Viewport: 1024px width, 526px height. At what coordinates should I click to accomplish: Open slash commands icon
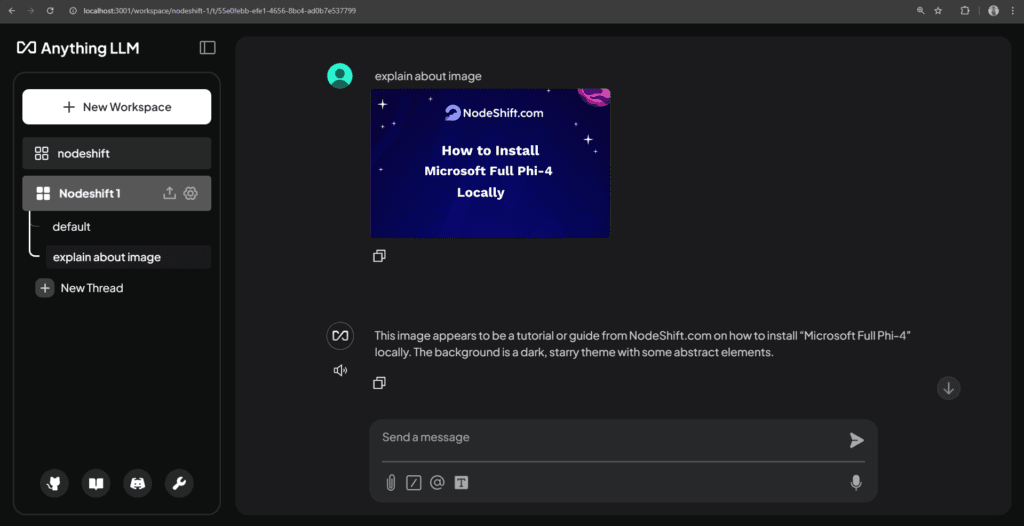[x=413, y=483]
